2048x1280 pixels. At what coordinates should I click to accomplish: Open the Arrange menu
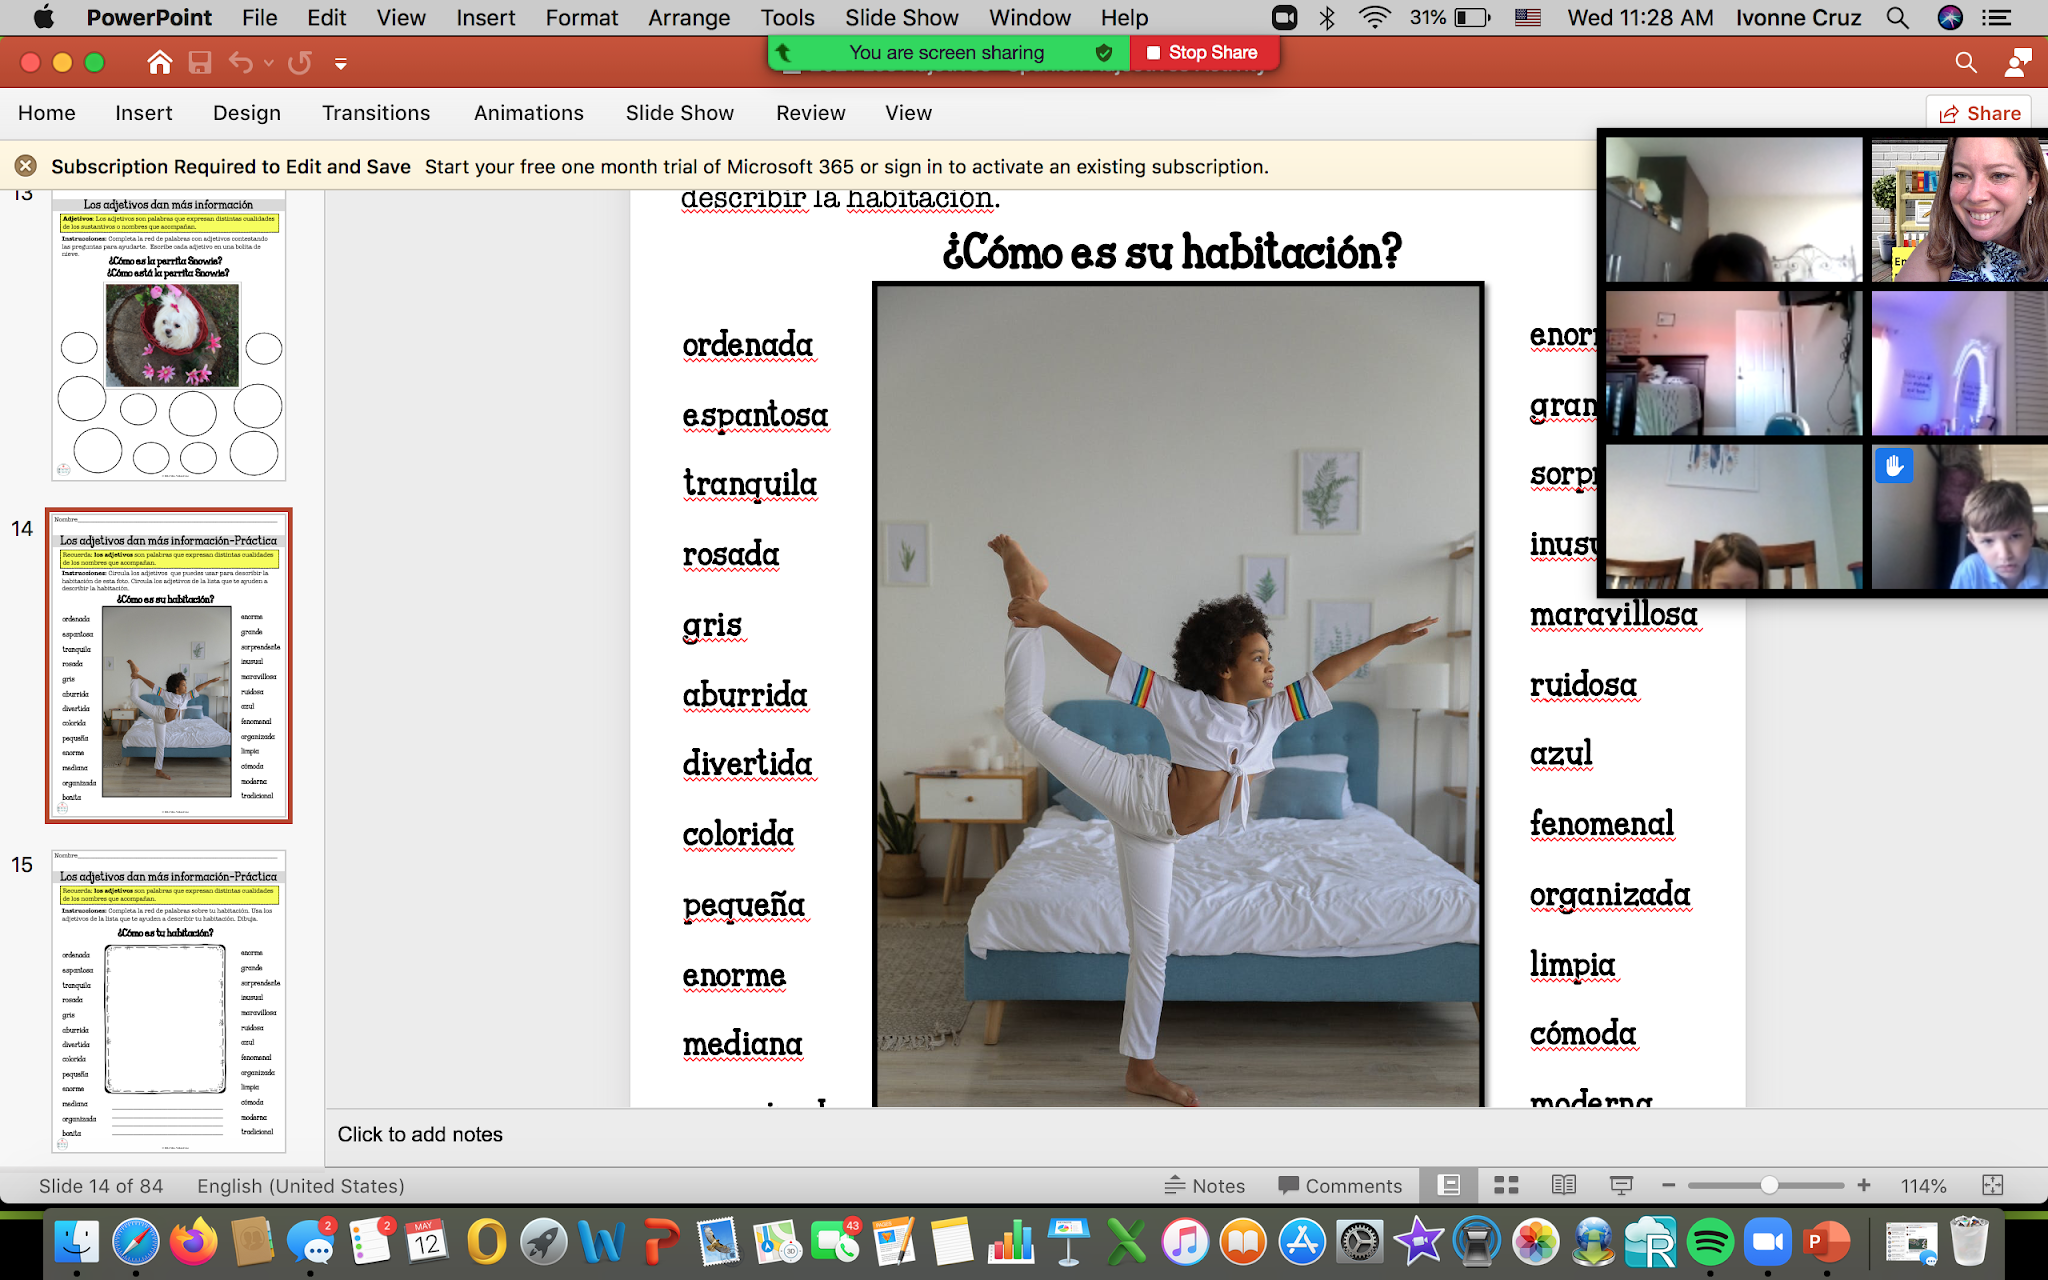[688, 17]
